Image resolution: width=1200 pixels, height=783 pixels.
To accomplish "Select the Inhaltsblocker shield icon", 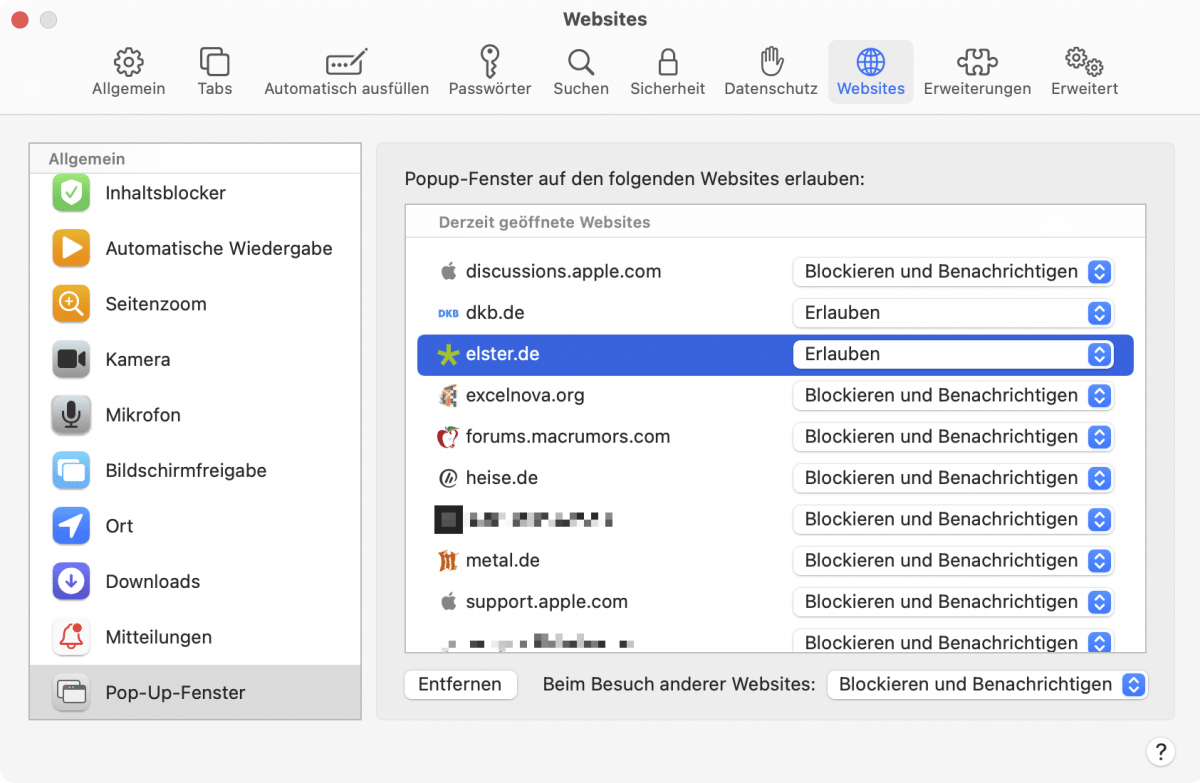I will pyautogui.click(x=71, y=193).
